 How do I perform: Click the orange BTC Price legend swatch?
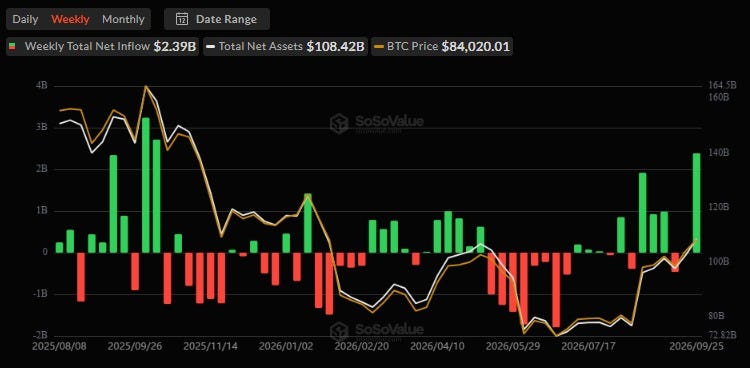378,47
